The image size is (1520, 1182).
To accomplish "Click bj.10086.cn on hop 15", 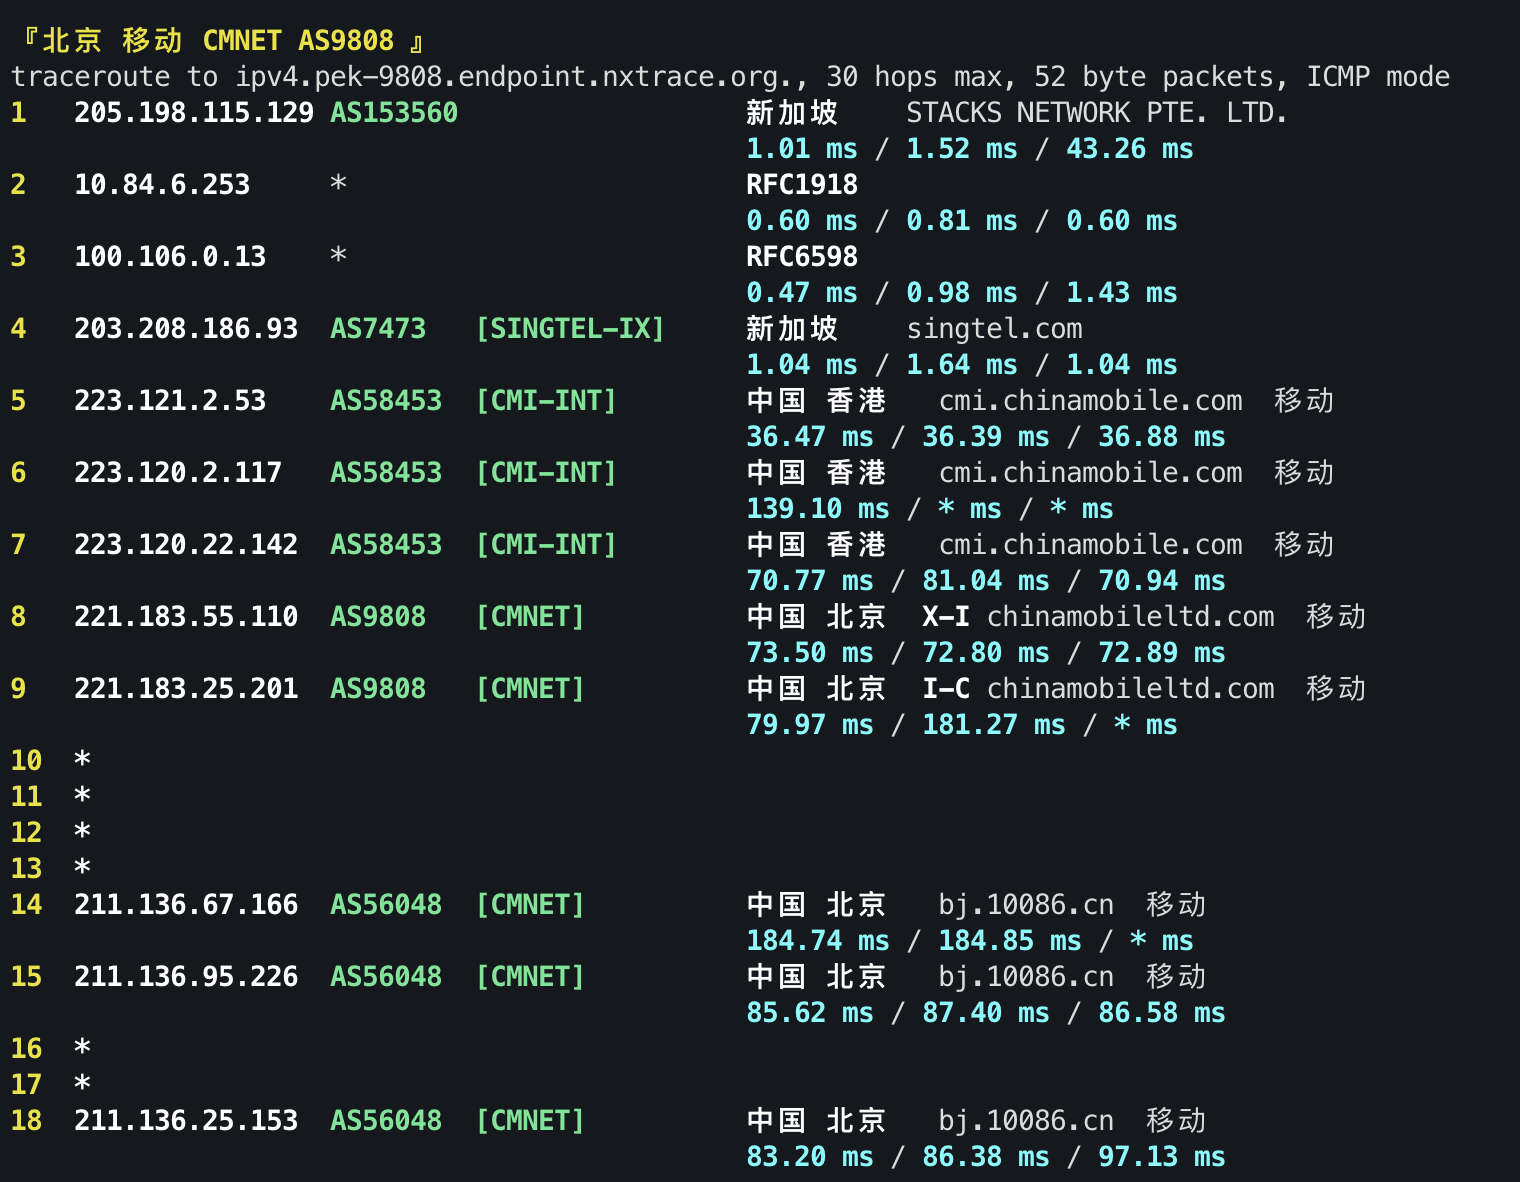I will (1025, 976).
